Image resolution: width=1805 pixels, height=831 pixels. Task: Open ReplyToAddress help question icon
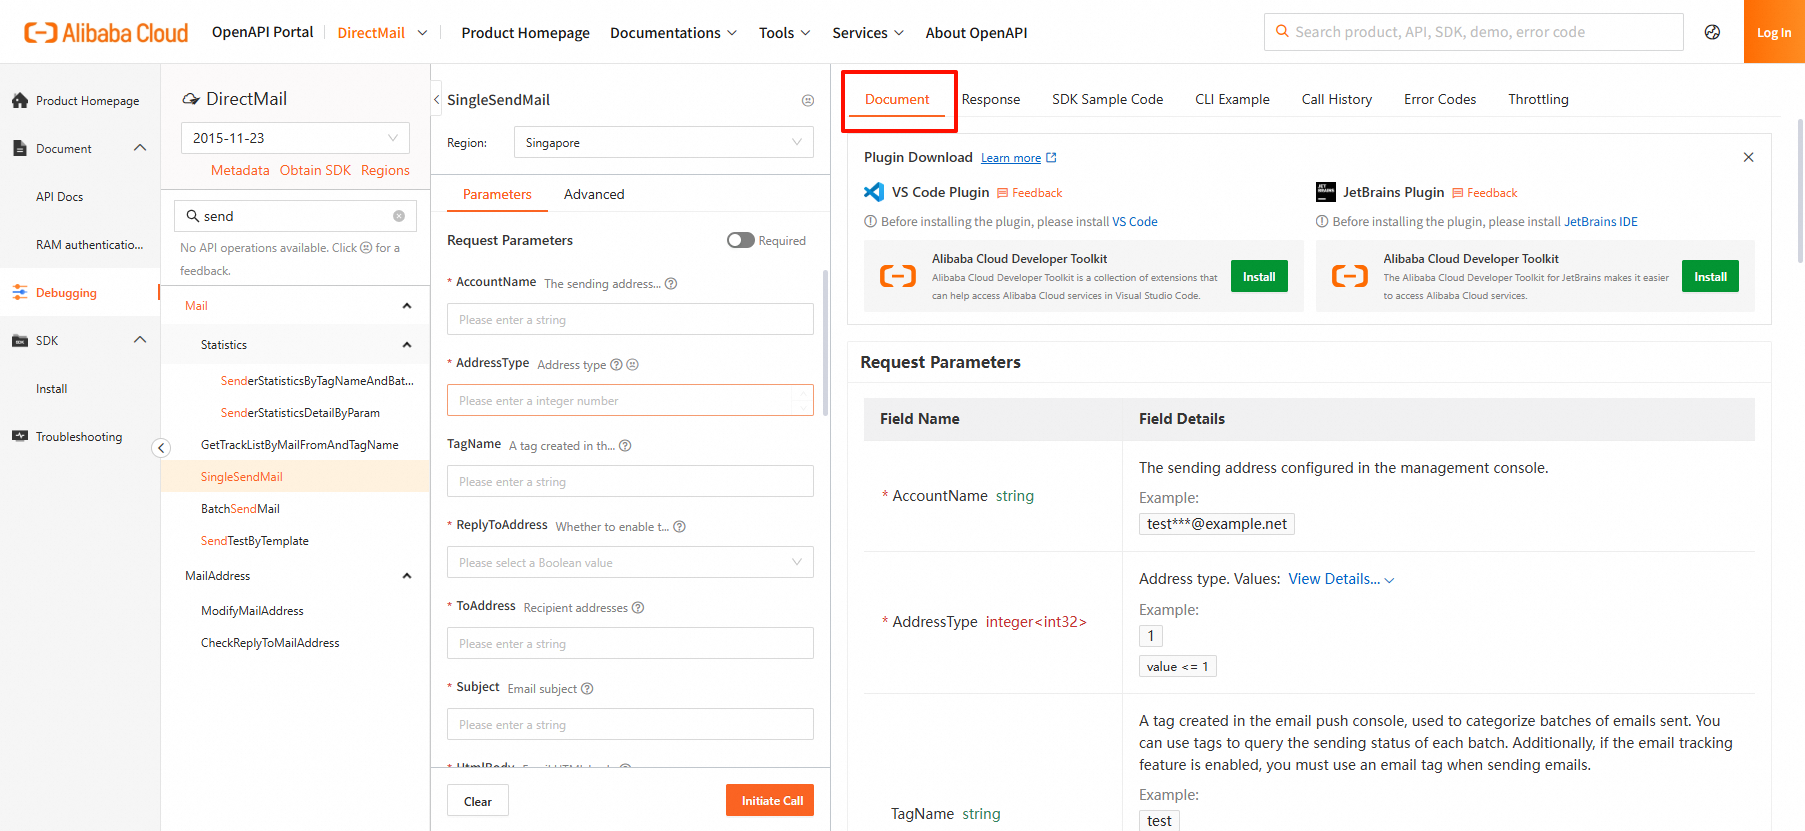679,527
